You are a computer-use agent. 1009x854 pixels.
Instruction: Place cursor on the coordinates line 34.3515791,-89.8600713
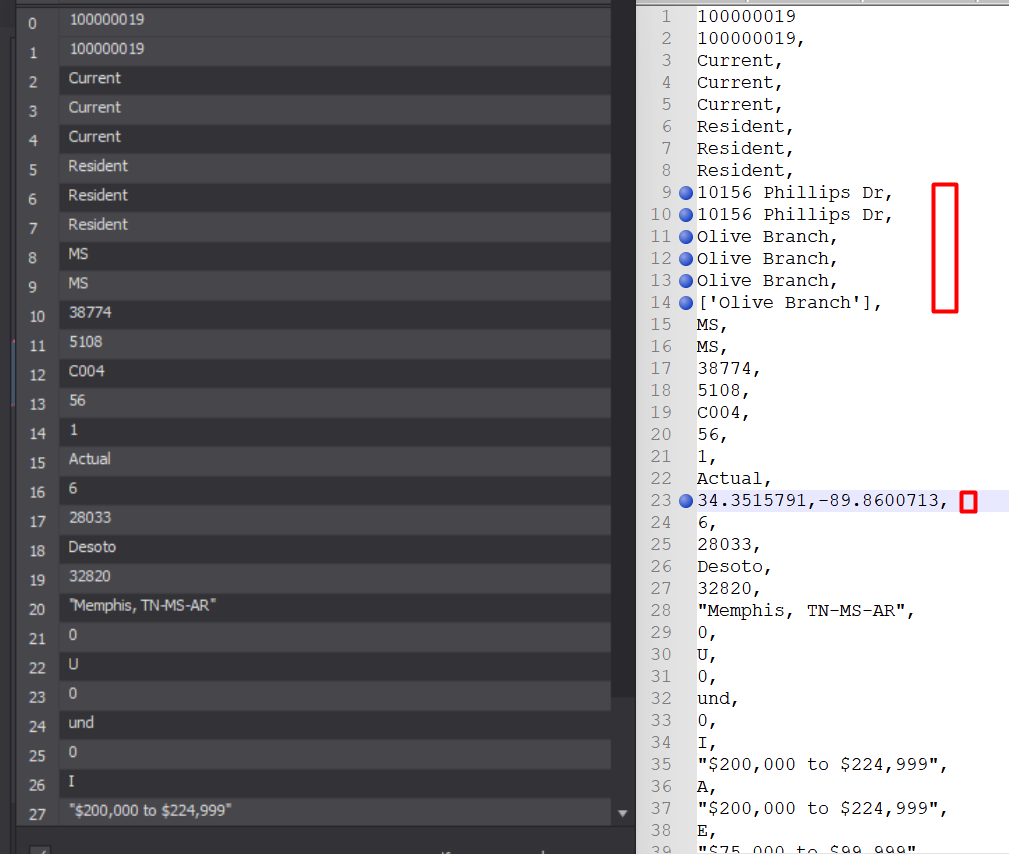pyautogui.click(x=822, y=501)
